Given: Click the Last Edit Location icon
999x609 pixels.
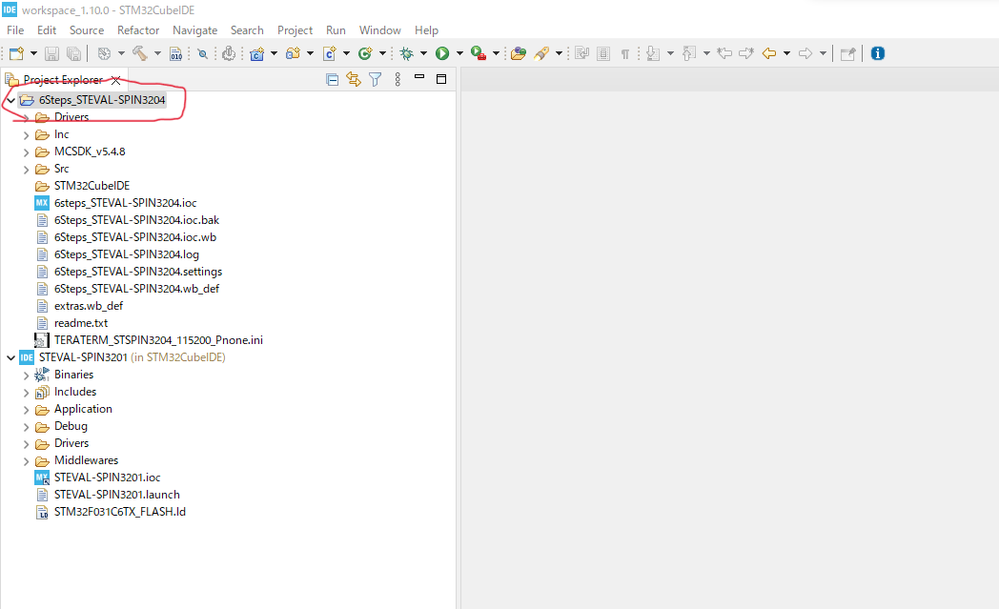Looking at the screenshot, I should (724, 54).
